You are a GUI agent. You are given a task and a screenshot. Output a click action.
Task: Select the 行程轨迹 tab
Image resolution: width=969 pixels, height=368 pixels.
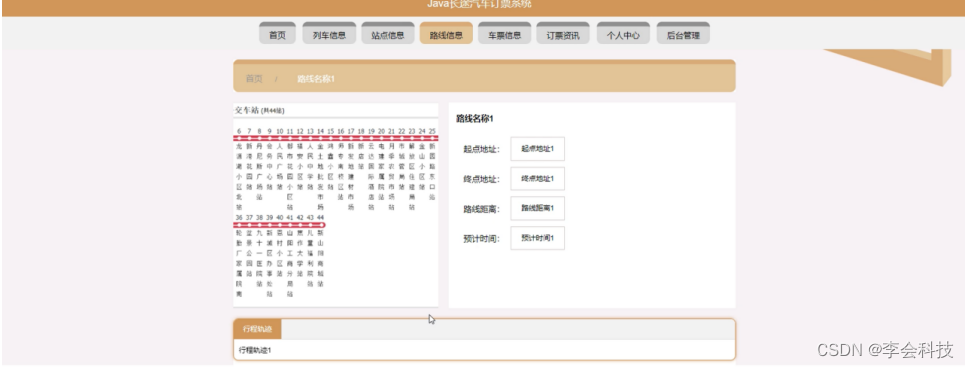point(257,329)
